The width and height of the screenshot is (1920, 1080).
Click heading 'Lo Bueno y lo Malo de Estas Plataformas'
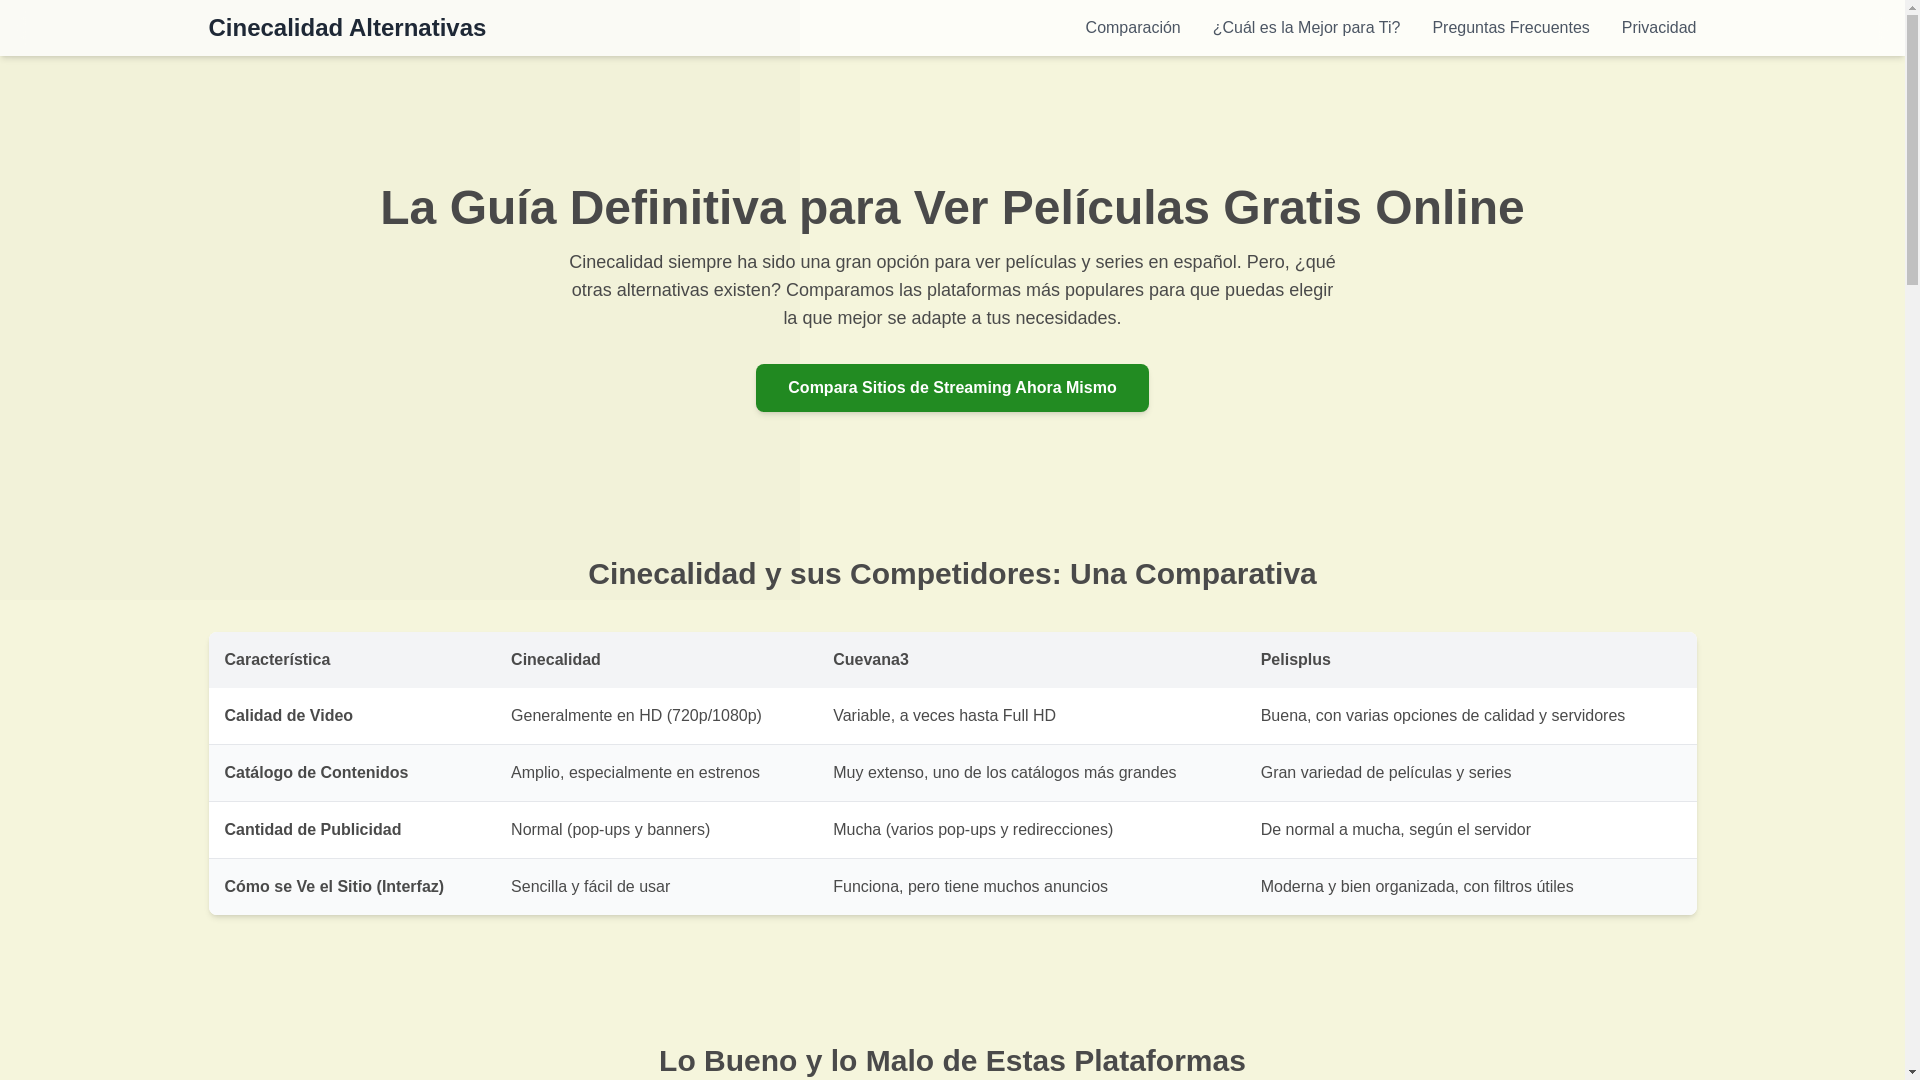952,1060
